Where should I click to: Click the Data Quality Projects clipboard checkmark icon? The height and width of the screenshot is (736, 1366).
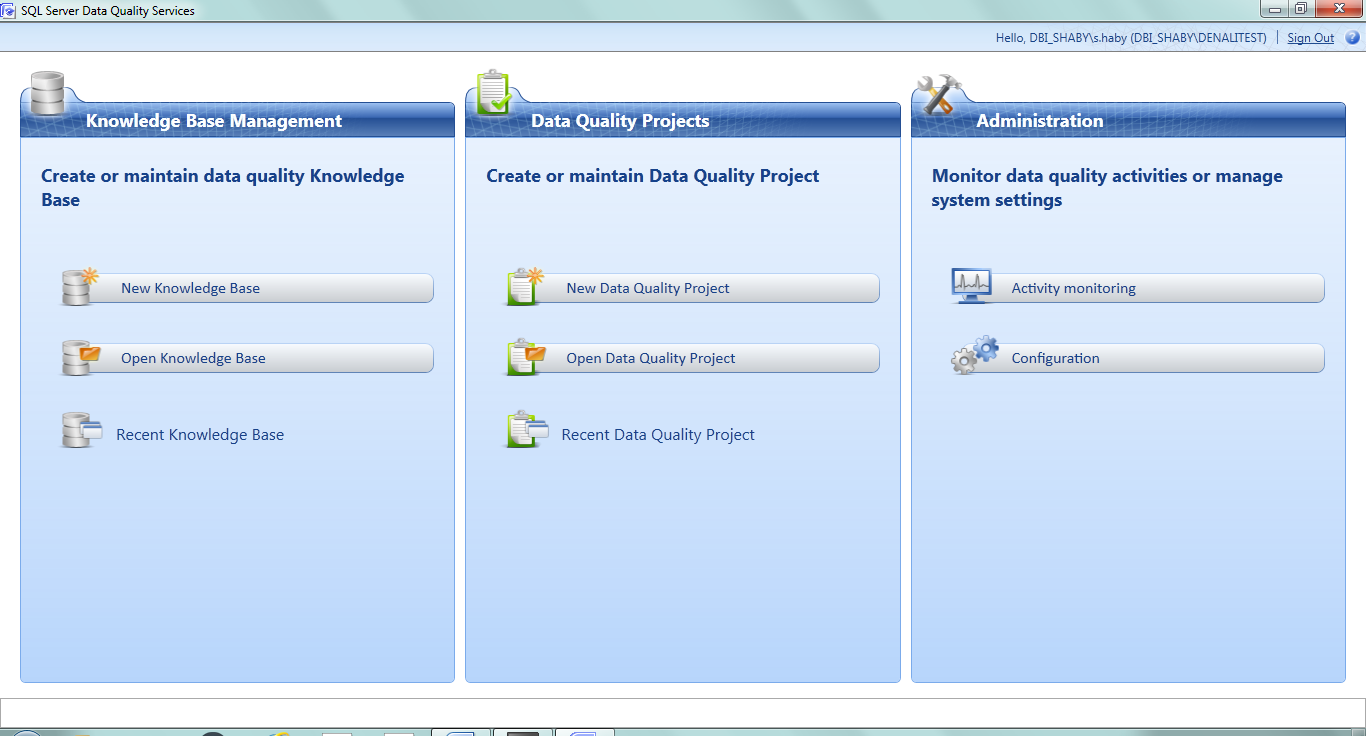click(x=494, y=92)
